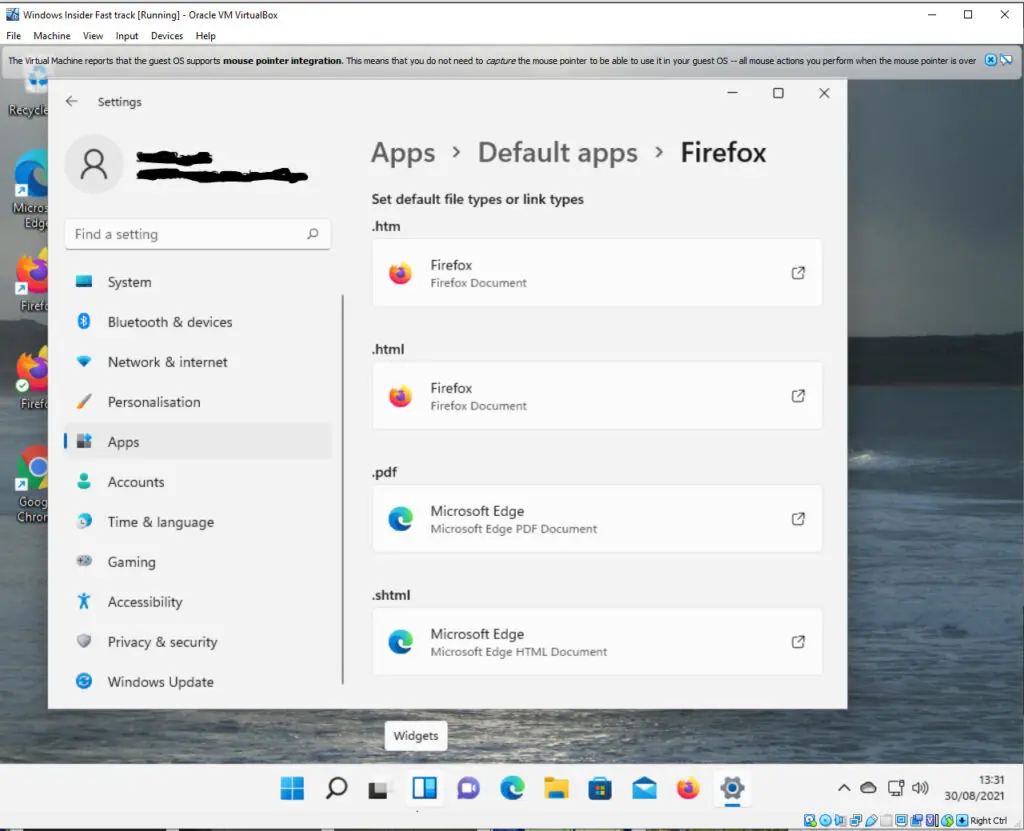Open Task View from the taskbar
Image resolution: width=1024 pixels, height=831 pixels.
click(x=379, y=789)
